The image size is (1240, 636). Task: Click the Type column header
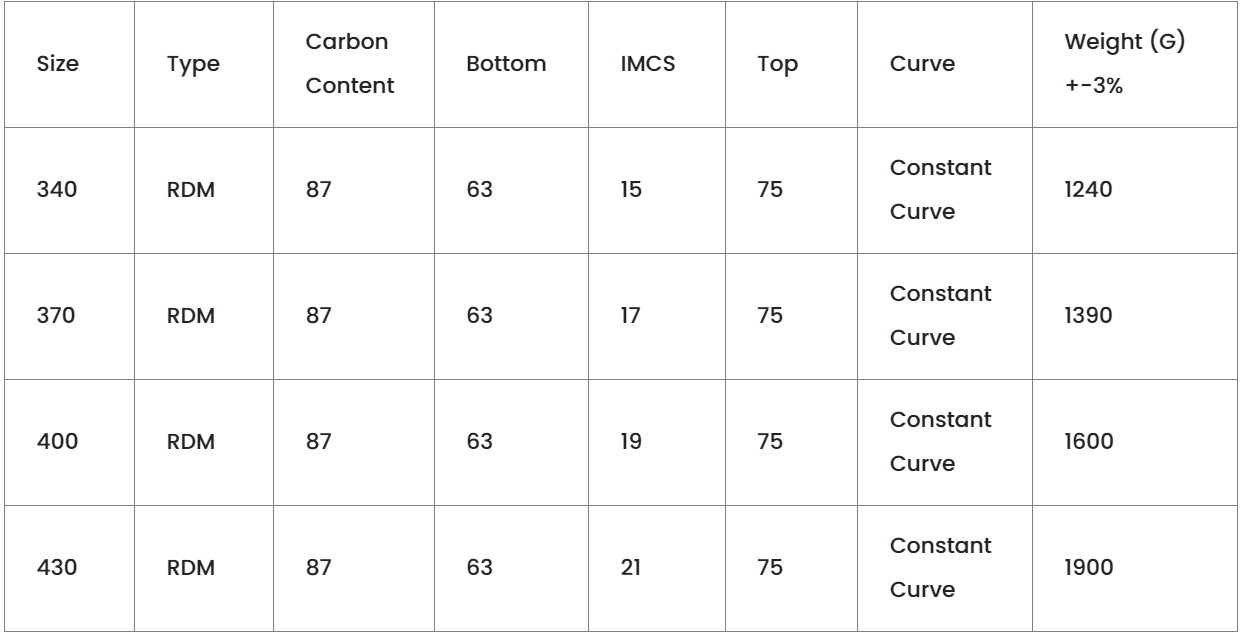[x=193, y=65]
